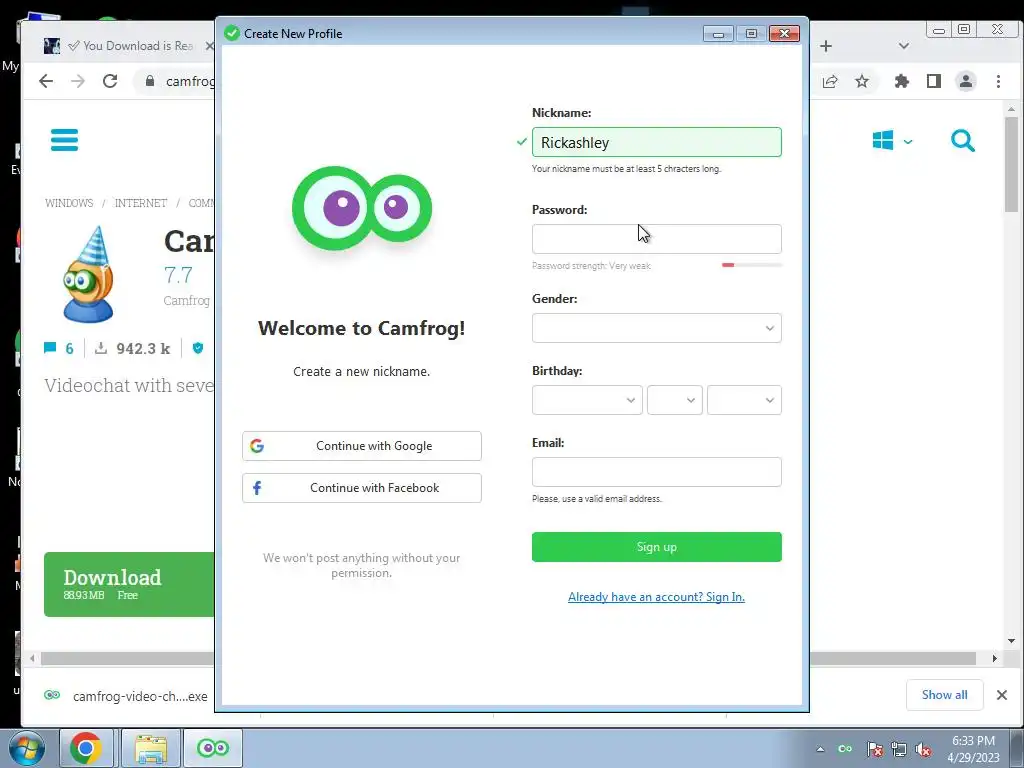Click the browser scroll up arrow
Viewport: 1024px width, 768px height.
(x=1012, y=109)
